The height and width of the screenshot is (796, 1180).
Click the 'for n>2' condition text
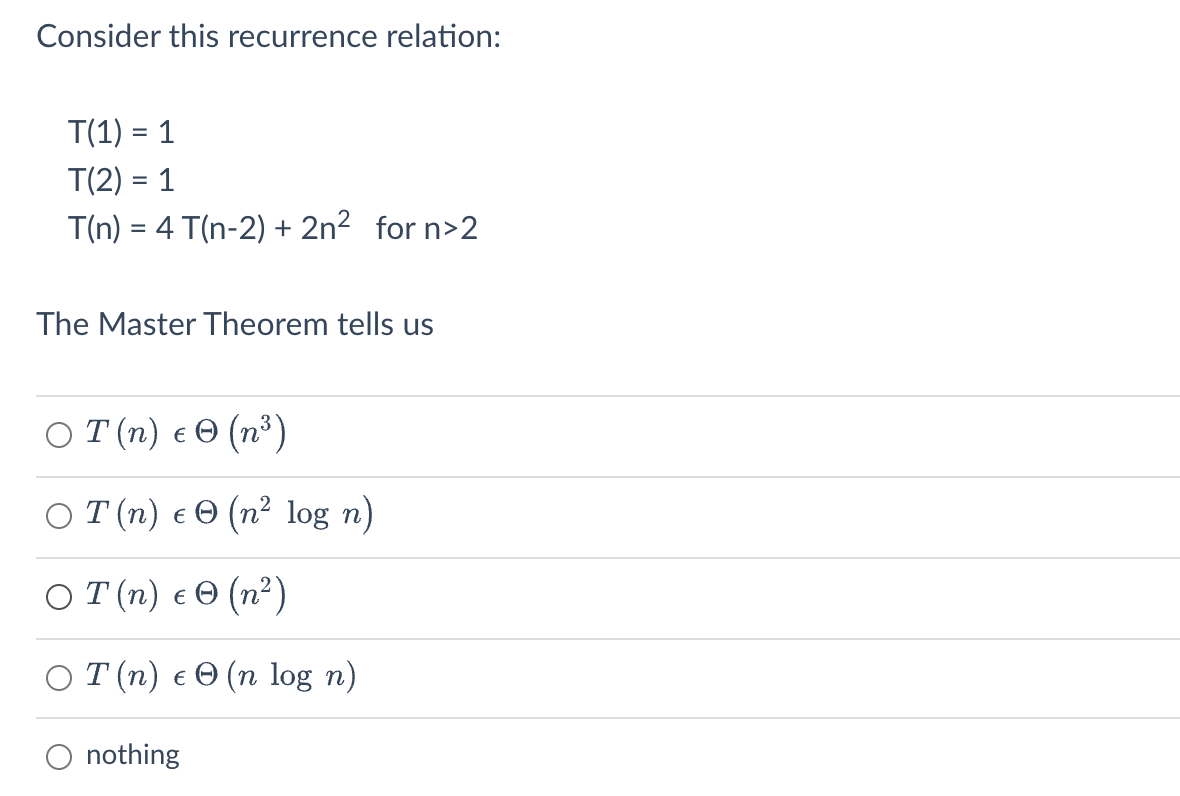[427, 229]
